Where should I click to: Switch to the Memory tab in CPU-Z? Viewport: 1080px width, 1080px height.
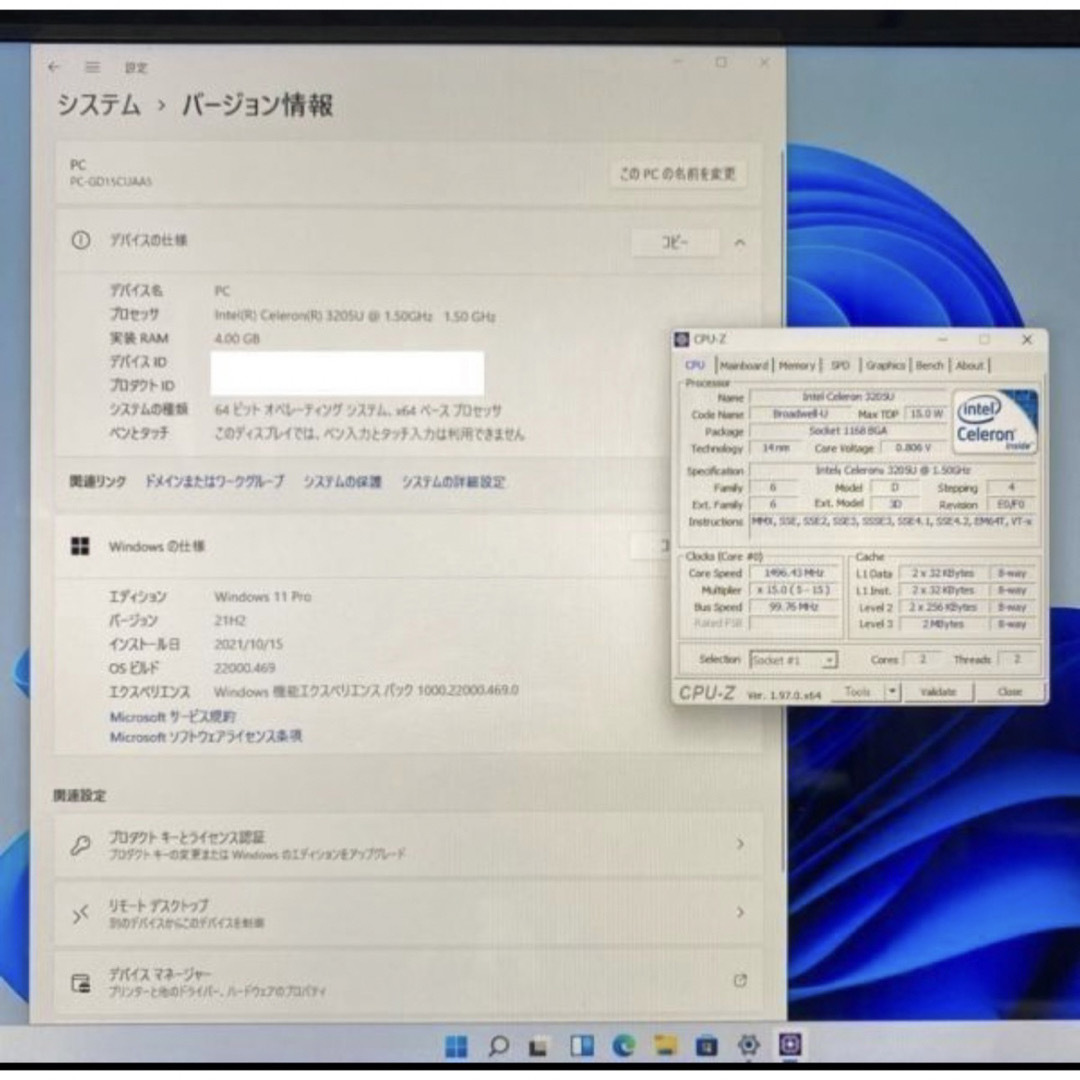(796, 365)
